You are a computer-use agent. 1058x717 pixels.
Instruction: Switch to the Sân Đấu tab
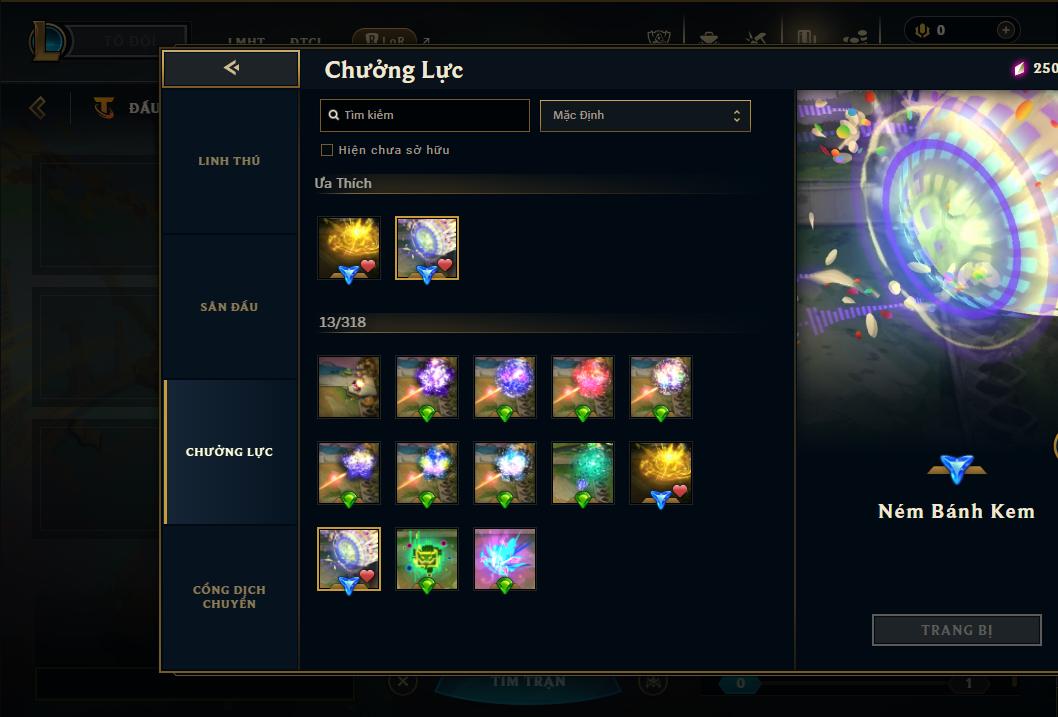pyautogui.click(x=229, y=307)
